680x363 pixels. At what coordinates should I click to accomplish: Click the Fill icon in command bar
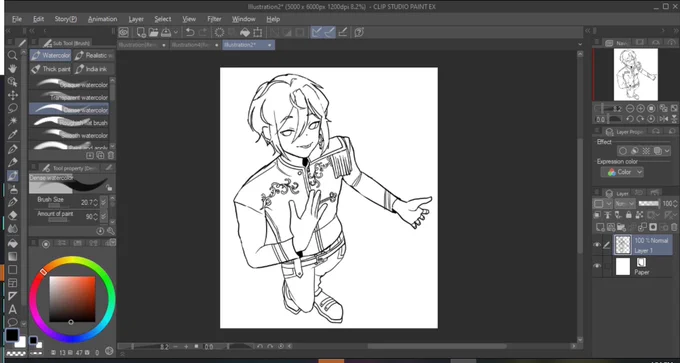(x=245, y=32)
